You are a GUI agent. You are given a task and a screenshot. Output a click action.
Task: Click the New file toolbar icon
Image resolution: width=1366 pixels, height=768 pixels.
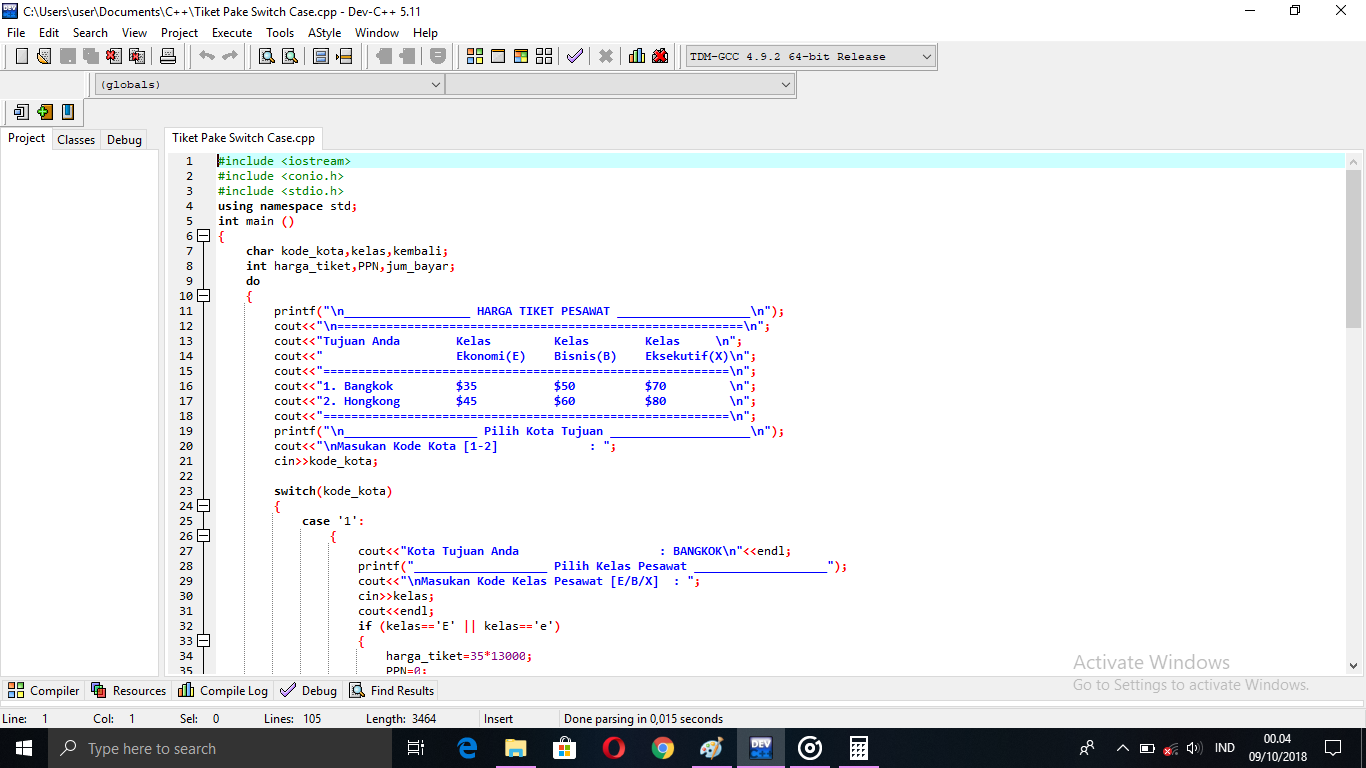[x=21, y=56]
